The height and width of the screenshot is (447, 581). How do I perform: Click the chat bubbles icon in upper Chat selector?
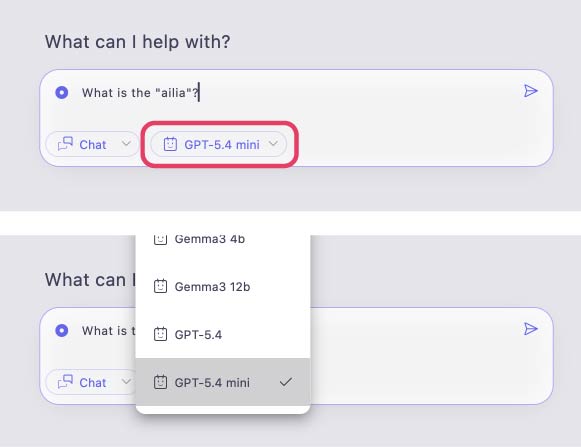(65, 144)
